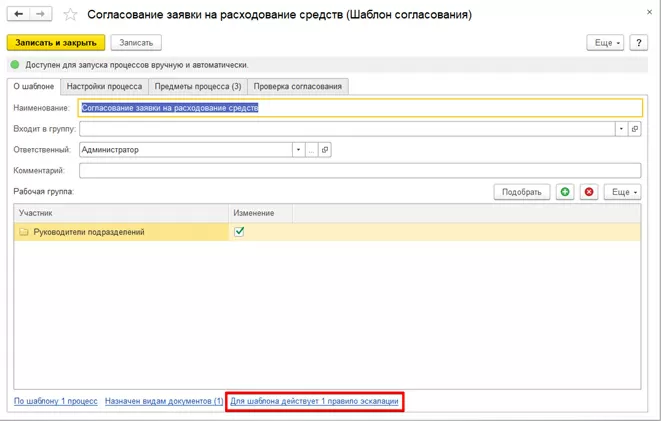Uncheck the Изменение checkbox for Руководители подразделений

tap(239, 231)
